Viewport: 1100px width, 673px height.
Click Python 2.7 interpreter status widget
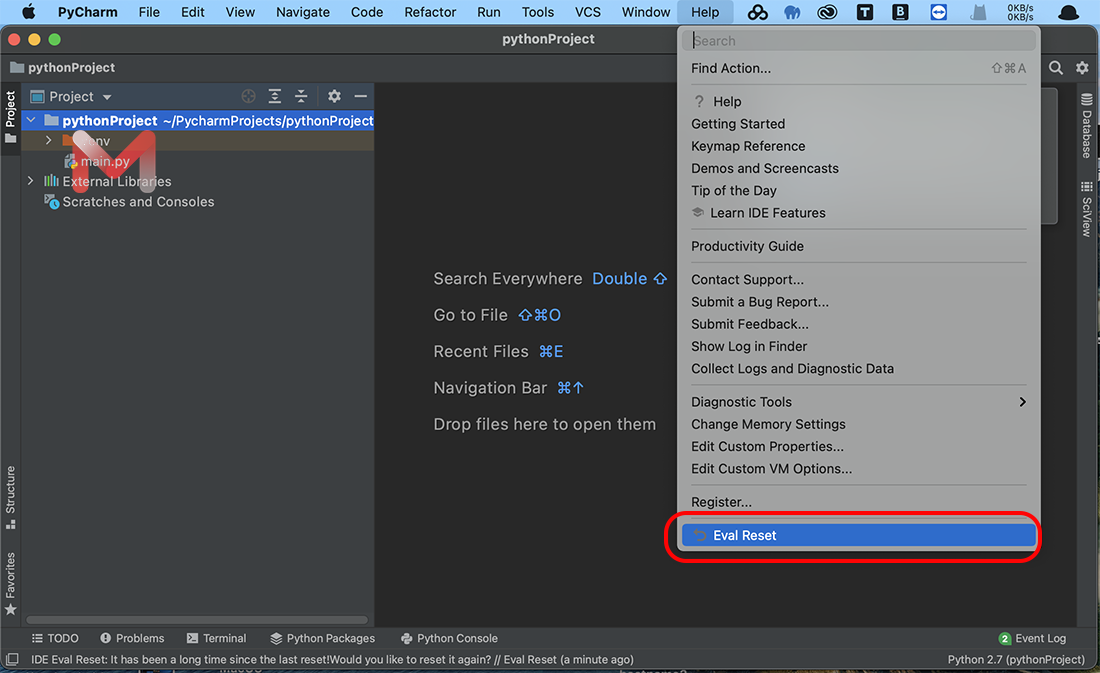(x=1016, y=660)
